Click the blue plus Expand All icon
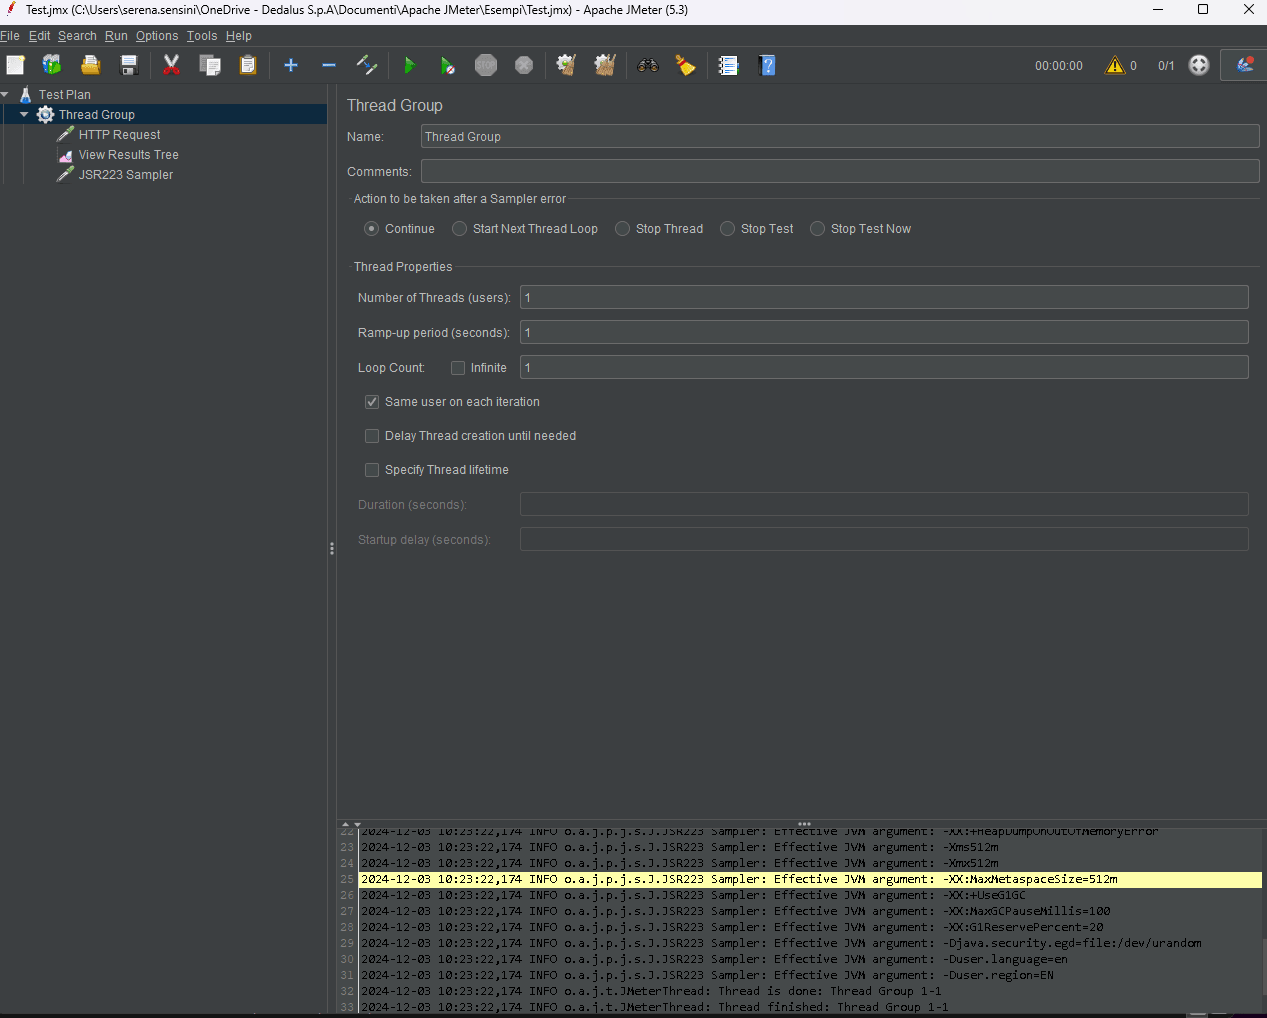Screen dimensions: 1267x1018 point(291,66)
